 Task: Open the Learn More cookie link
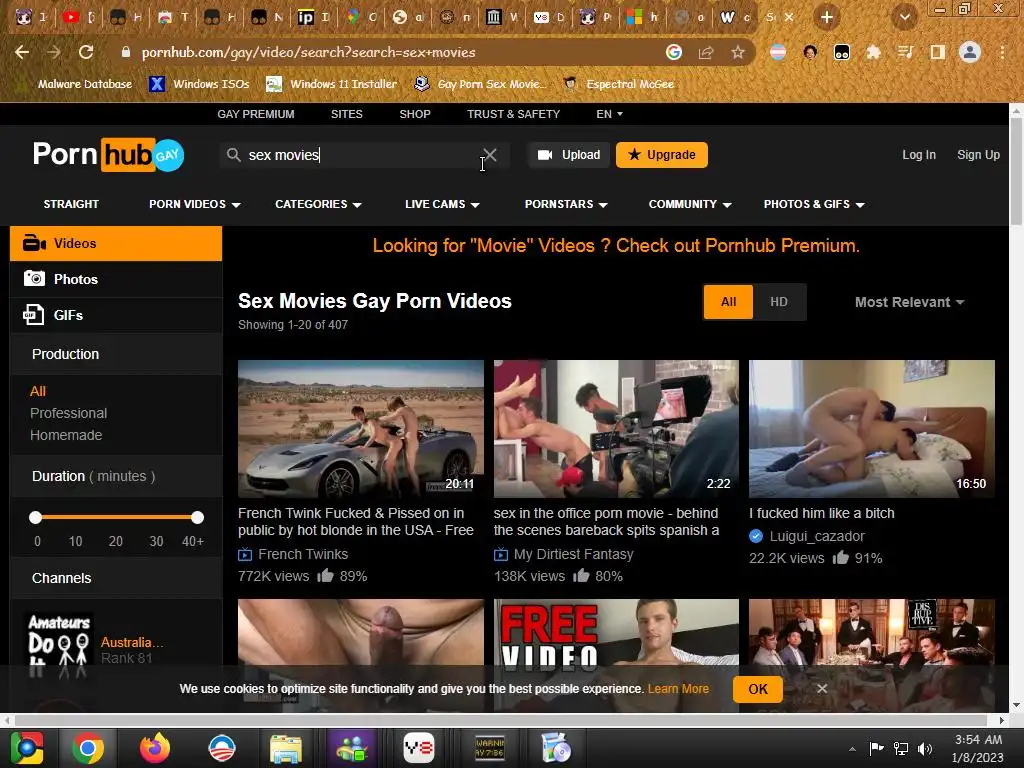coord(678,688)
